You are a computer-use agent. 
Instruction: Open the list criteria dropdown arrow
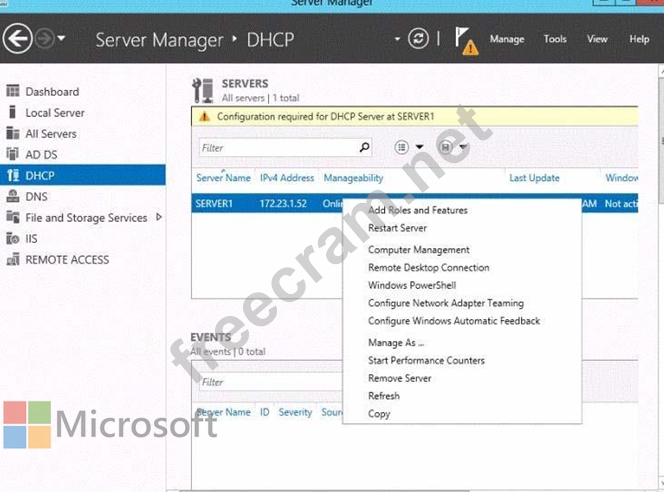(x=419, y=147)
